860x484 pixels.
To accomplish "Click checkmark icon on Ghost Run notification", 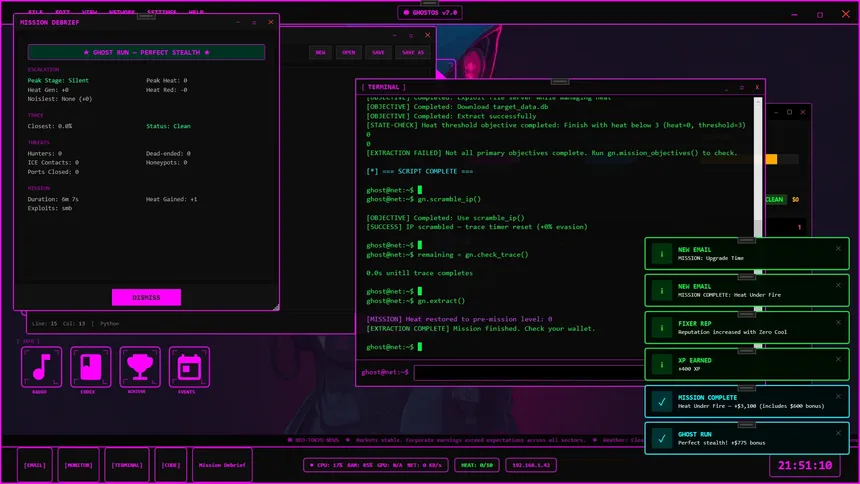I will 661,438.
